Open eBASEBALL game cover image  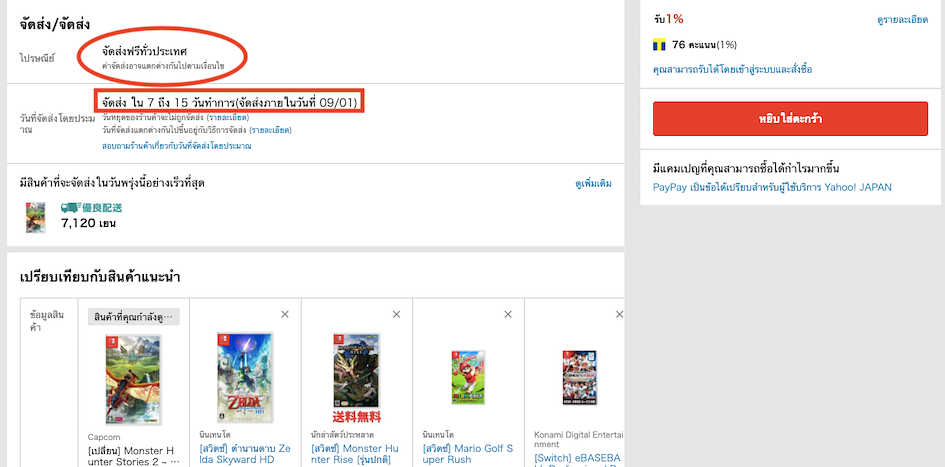point(580,377)
